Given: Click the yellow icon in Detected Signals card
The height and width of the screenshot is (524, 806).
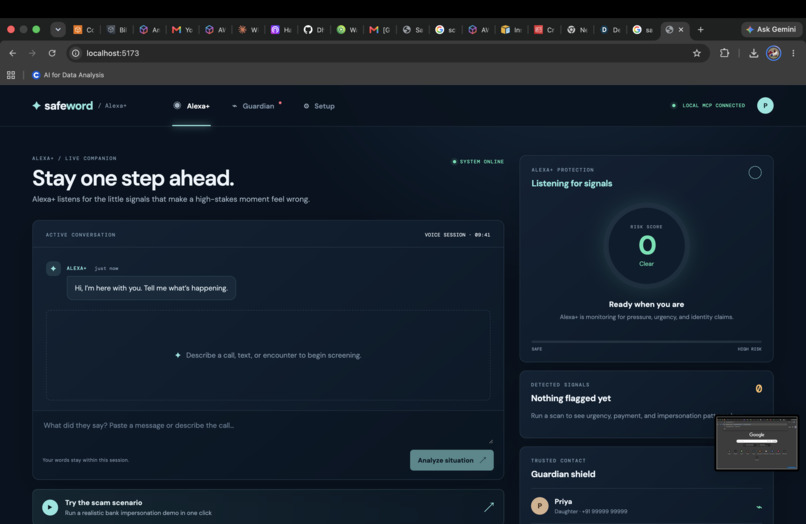Looking at the screenshot, I should (x=759, y=389).
